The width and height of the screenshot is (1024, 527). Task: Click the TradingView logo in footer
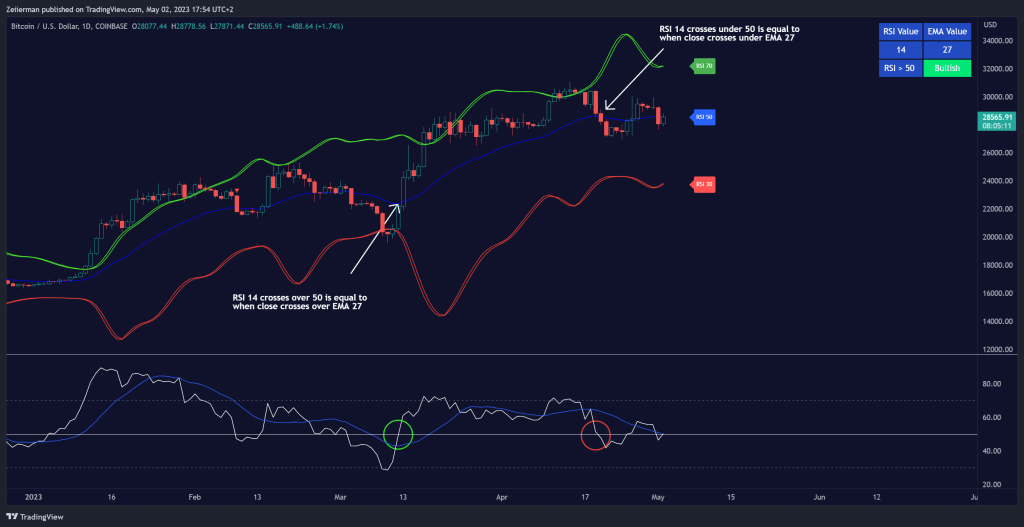39,517
